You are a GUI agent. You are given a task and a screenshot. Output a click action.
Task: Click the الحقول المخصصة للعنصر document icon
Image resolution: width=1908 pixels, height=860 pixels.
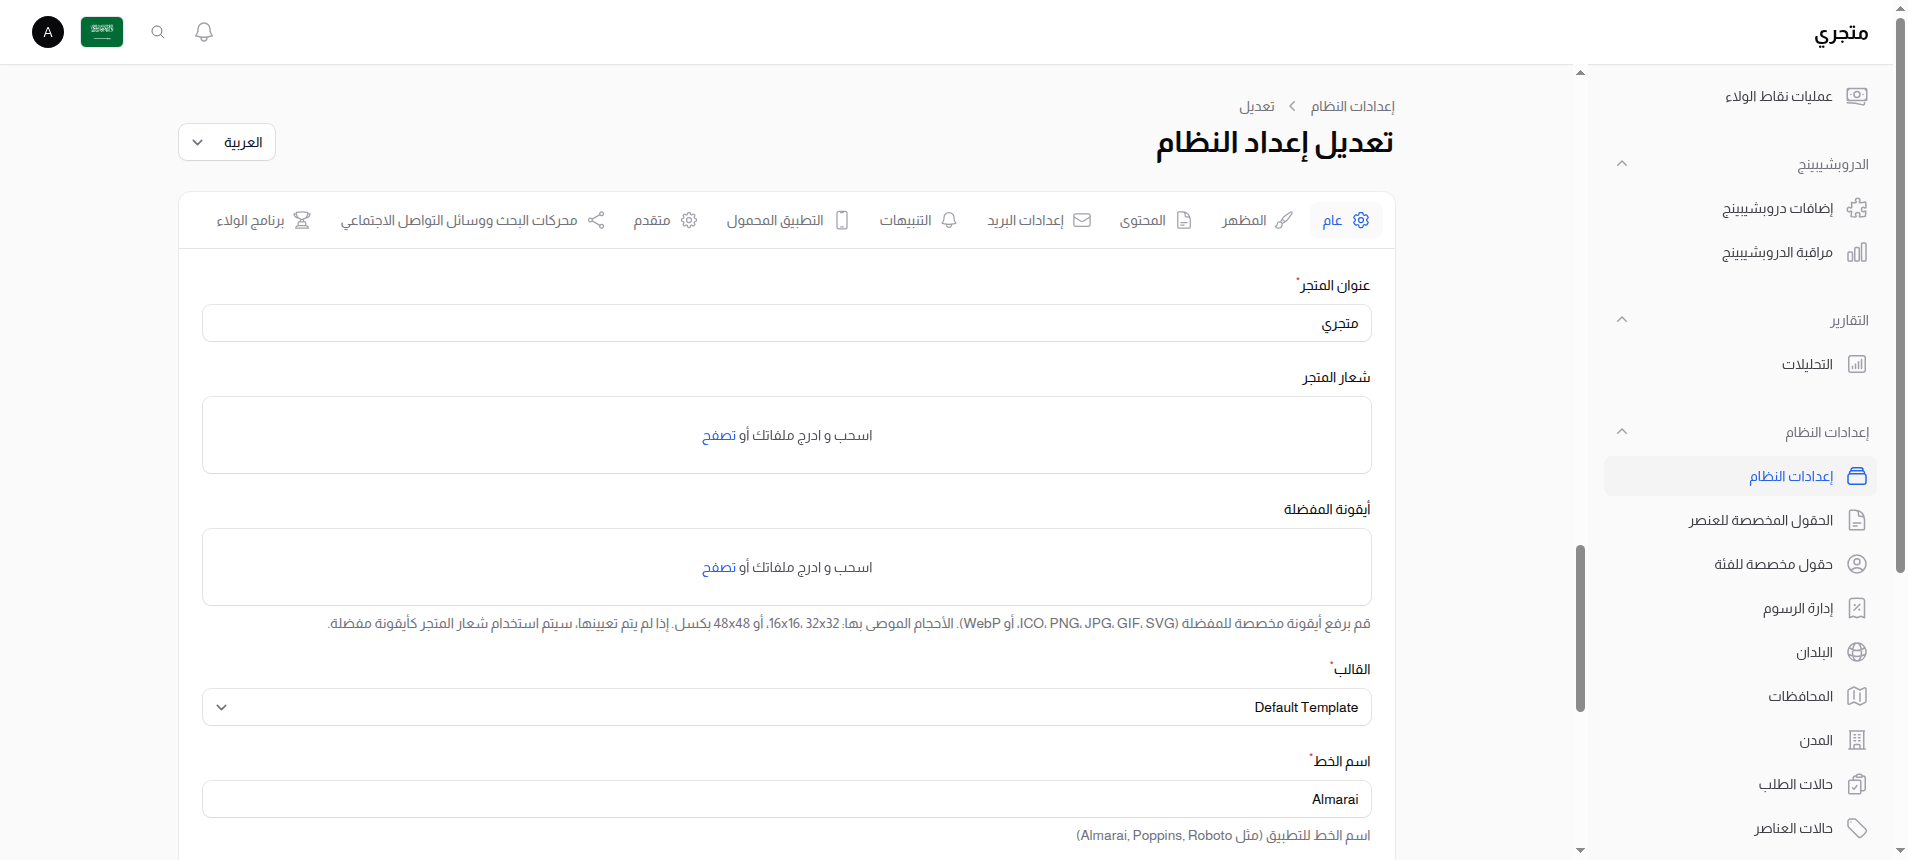click(x=1857, y=520)
